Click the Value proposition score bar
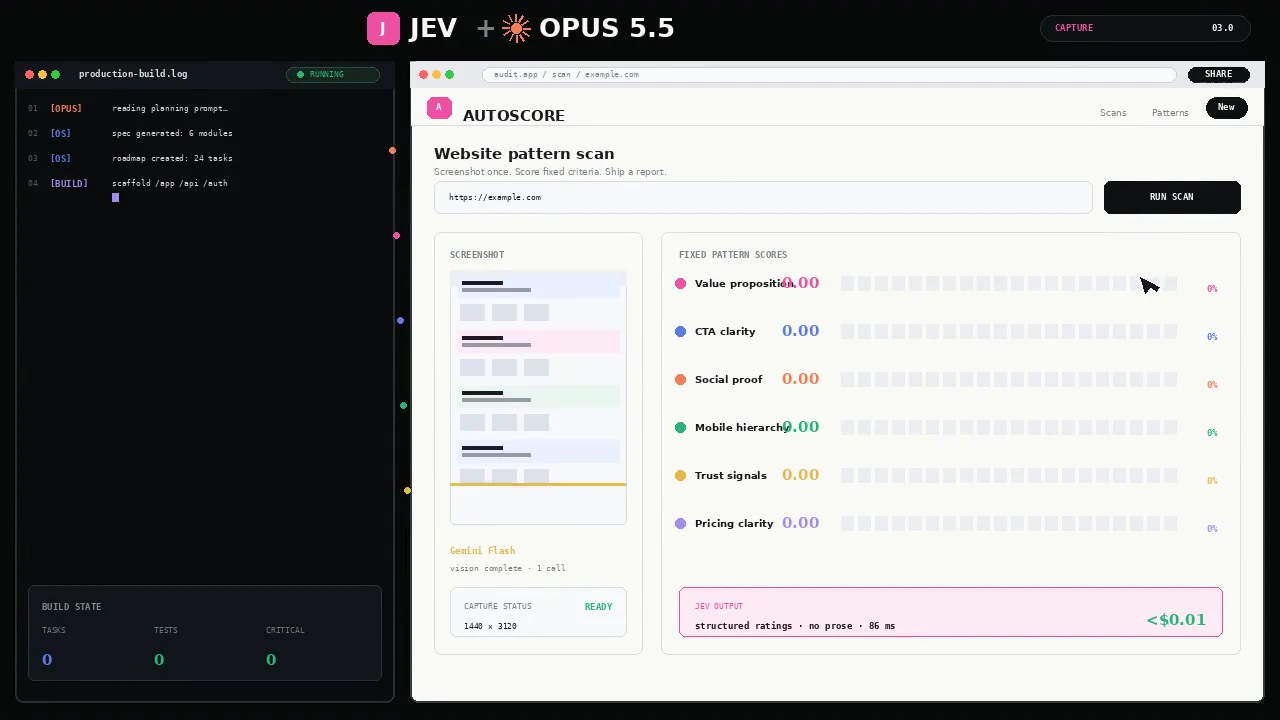Screen dimensions: 1280x720 tap(1009, 284)
